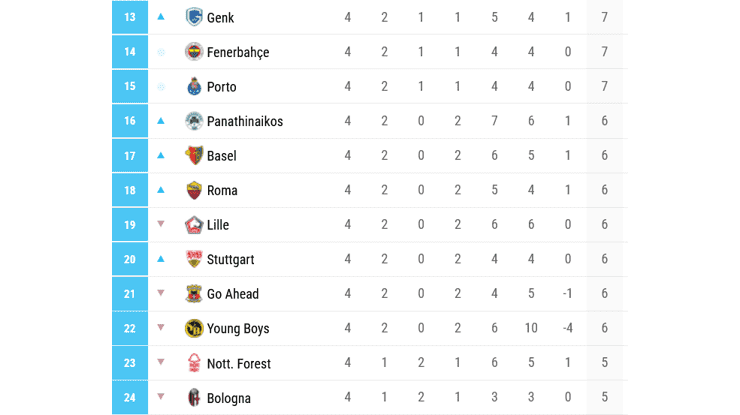Click the Go Ahead club crest
Viewport: 740px width, 415px height.
[x=194, y=294]
